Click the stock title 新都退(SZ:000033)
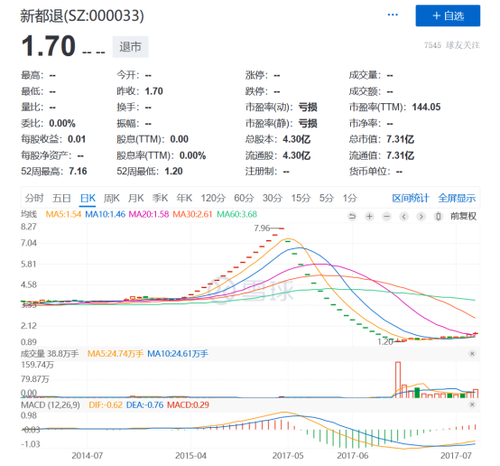The image size is (500, 466). click(x=82, y=16)
